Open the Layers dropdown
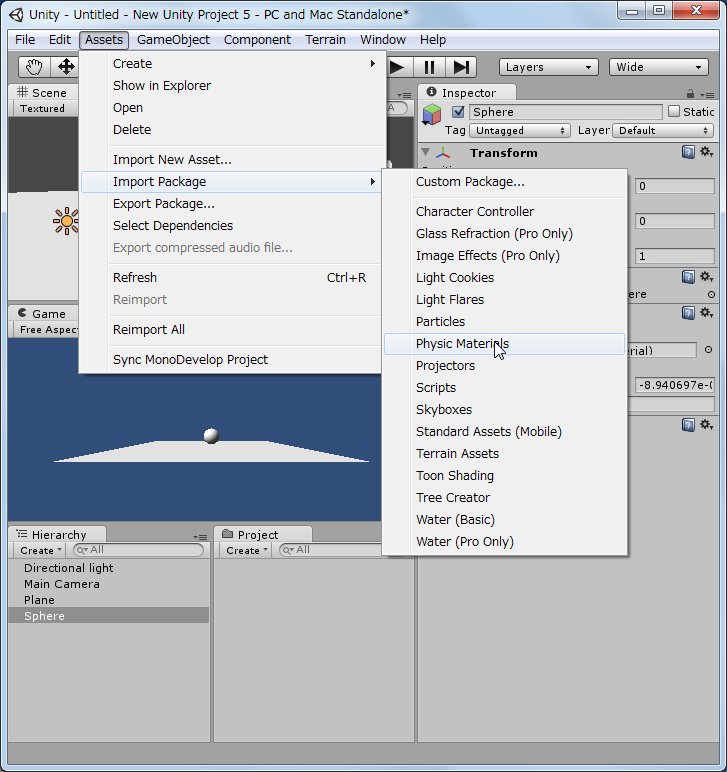727x772 pixels. click(548, 67)
